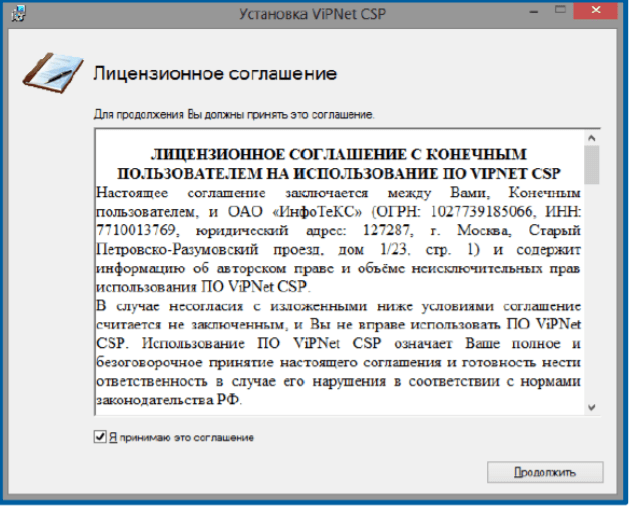Click the "Я принимаю это соглашение" label text
This screenshot has width=630, height=508.
pos(181,437)
